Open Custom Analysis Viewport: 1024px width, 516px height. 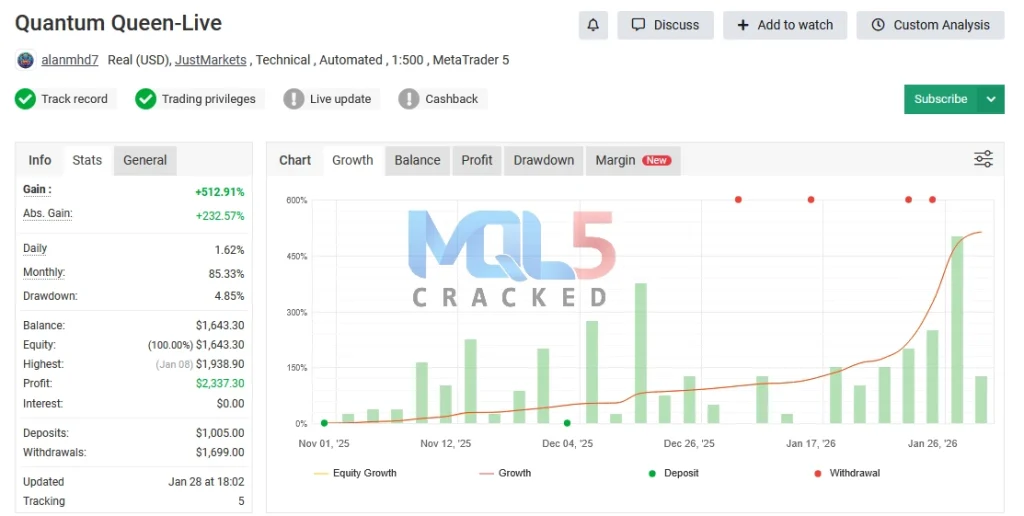coord(930,25)
